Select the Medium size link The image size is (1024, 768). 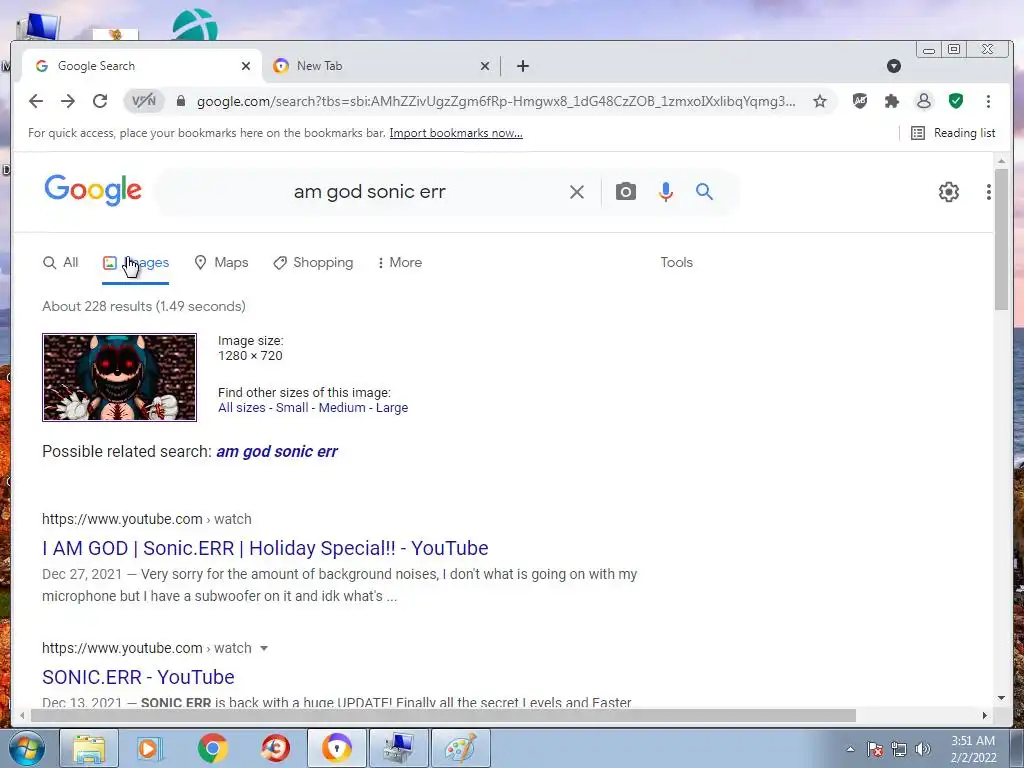(342, 408)
